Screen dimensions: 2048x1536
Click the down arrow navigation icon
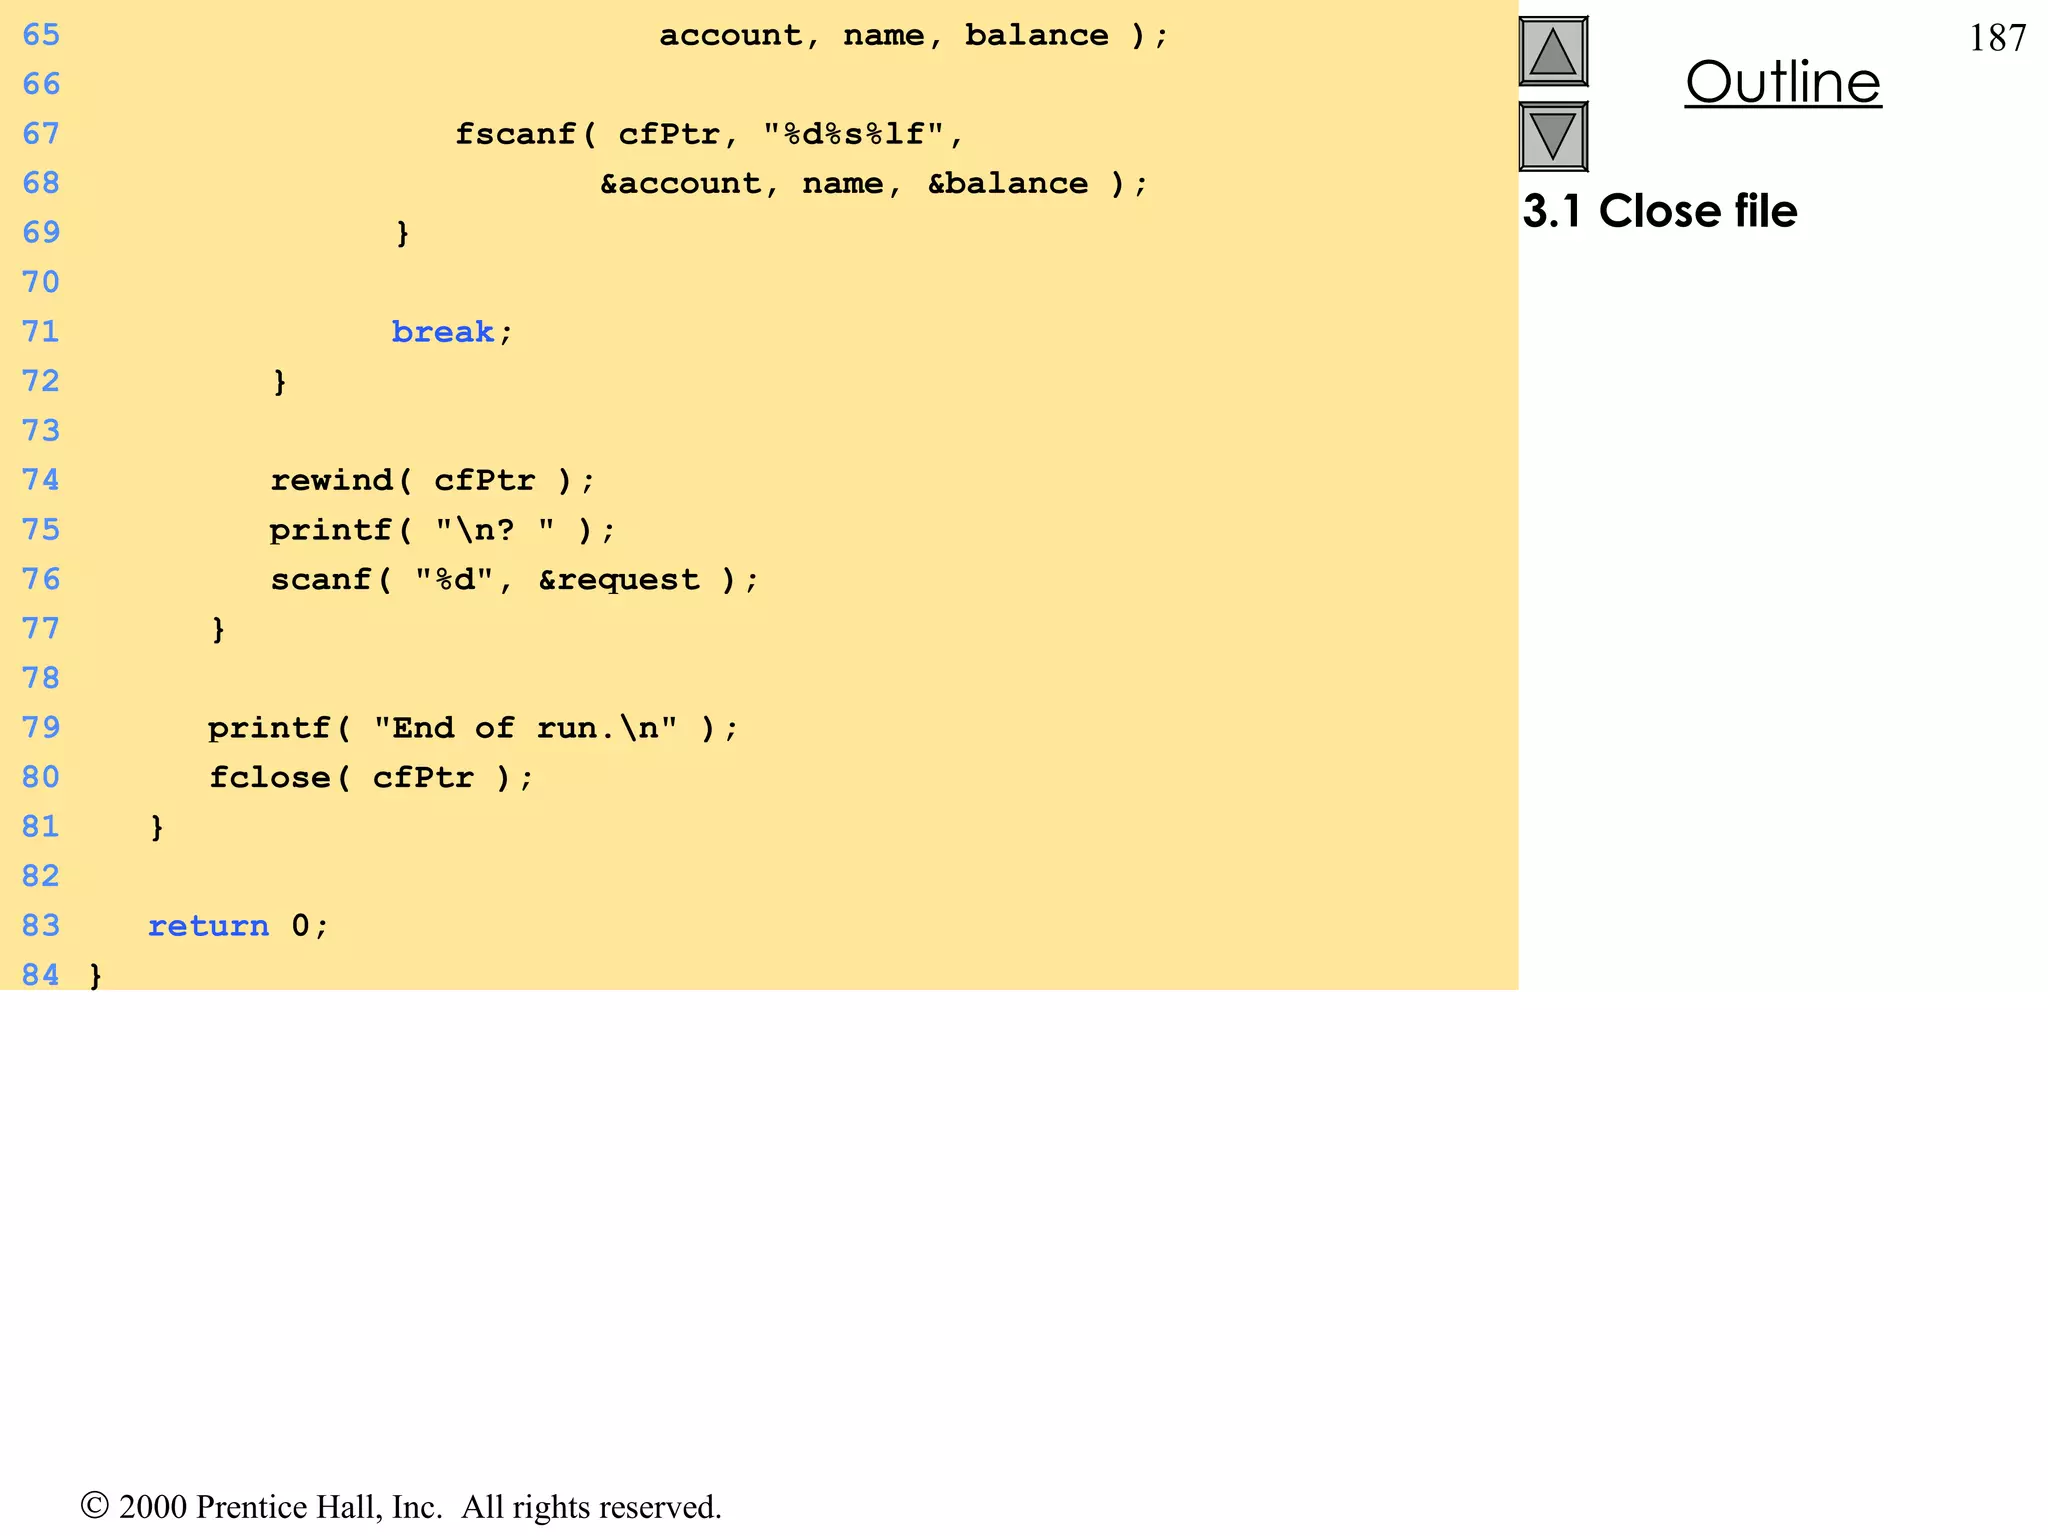[x=1553, y=136]
